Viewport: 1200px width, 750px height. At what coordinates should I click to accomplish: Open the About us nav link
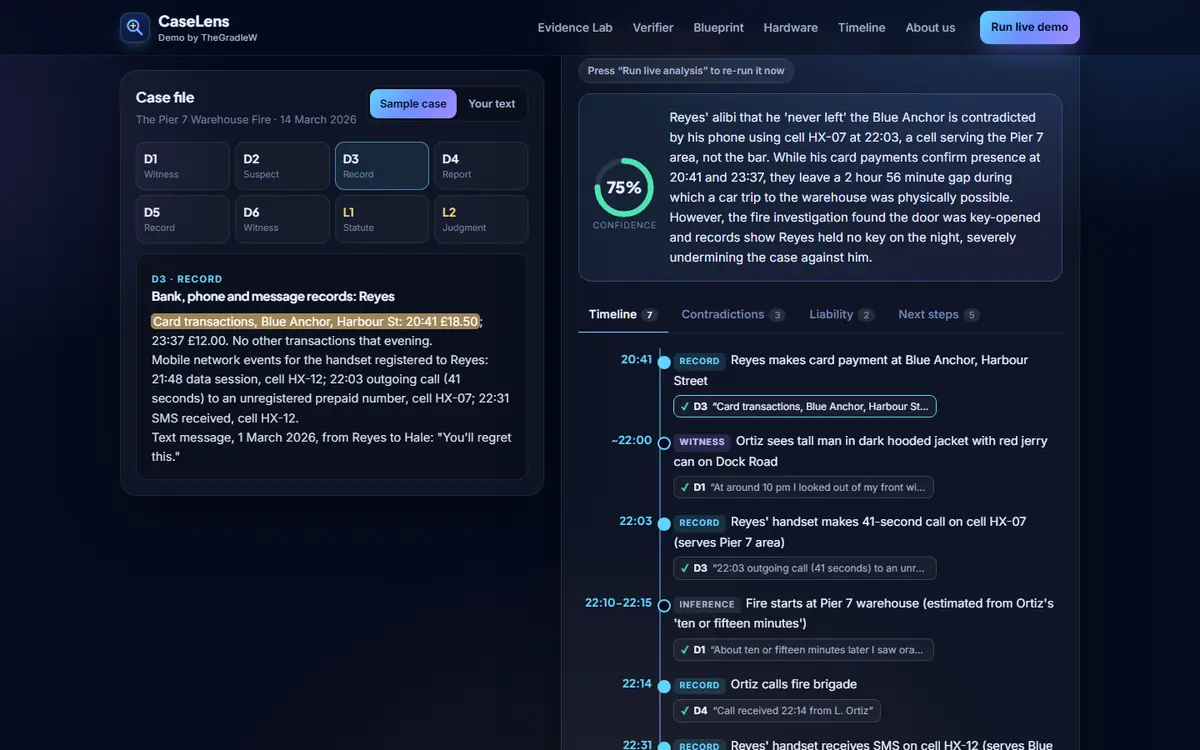coord(930,28)
